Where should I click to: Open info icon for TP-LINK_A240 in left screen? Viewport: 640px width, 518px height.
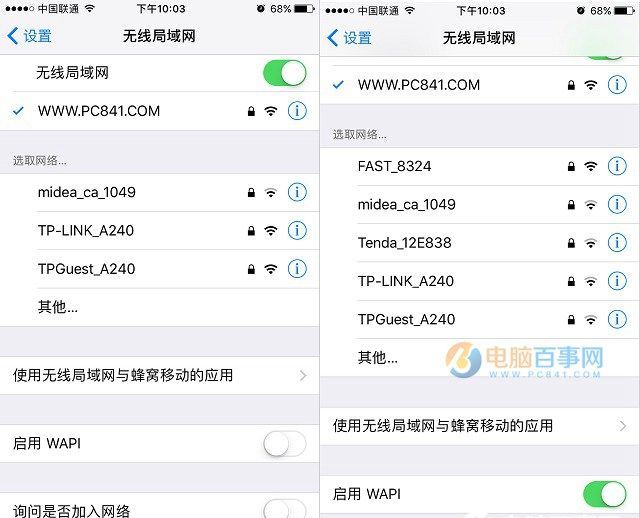(297, 231)
